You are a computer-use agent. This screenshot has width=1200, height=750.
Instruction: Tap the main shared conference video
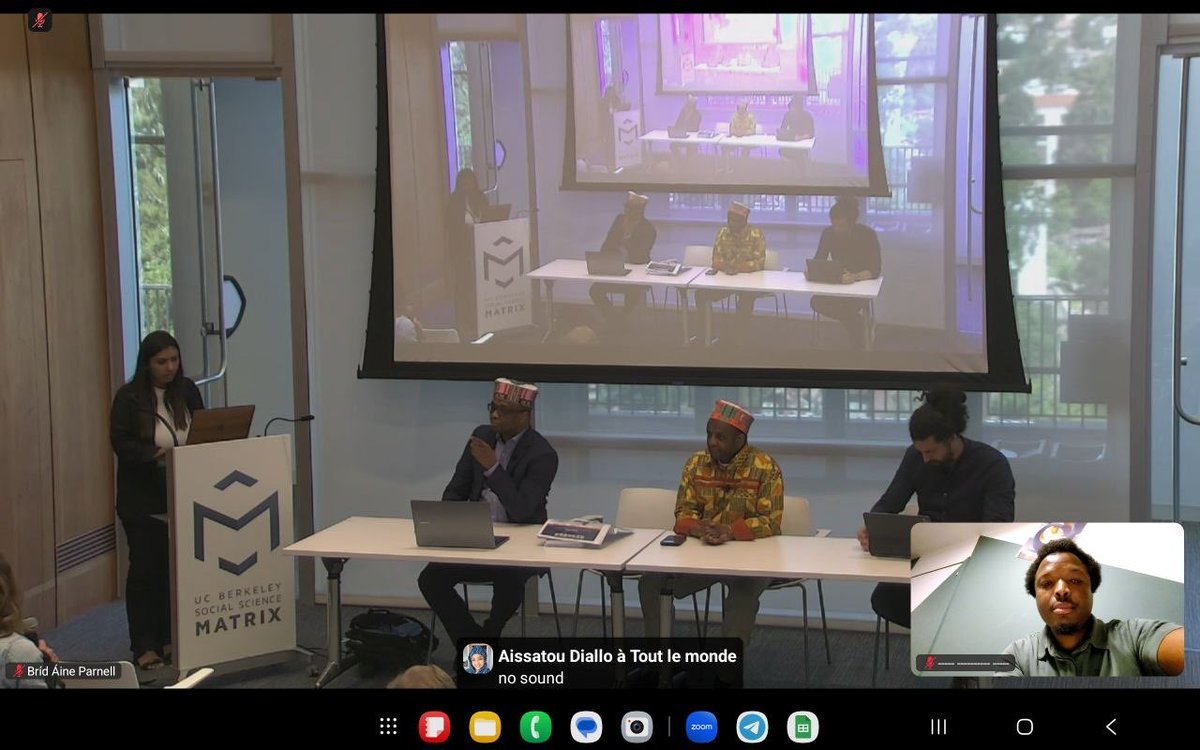[x=600, y=350]
